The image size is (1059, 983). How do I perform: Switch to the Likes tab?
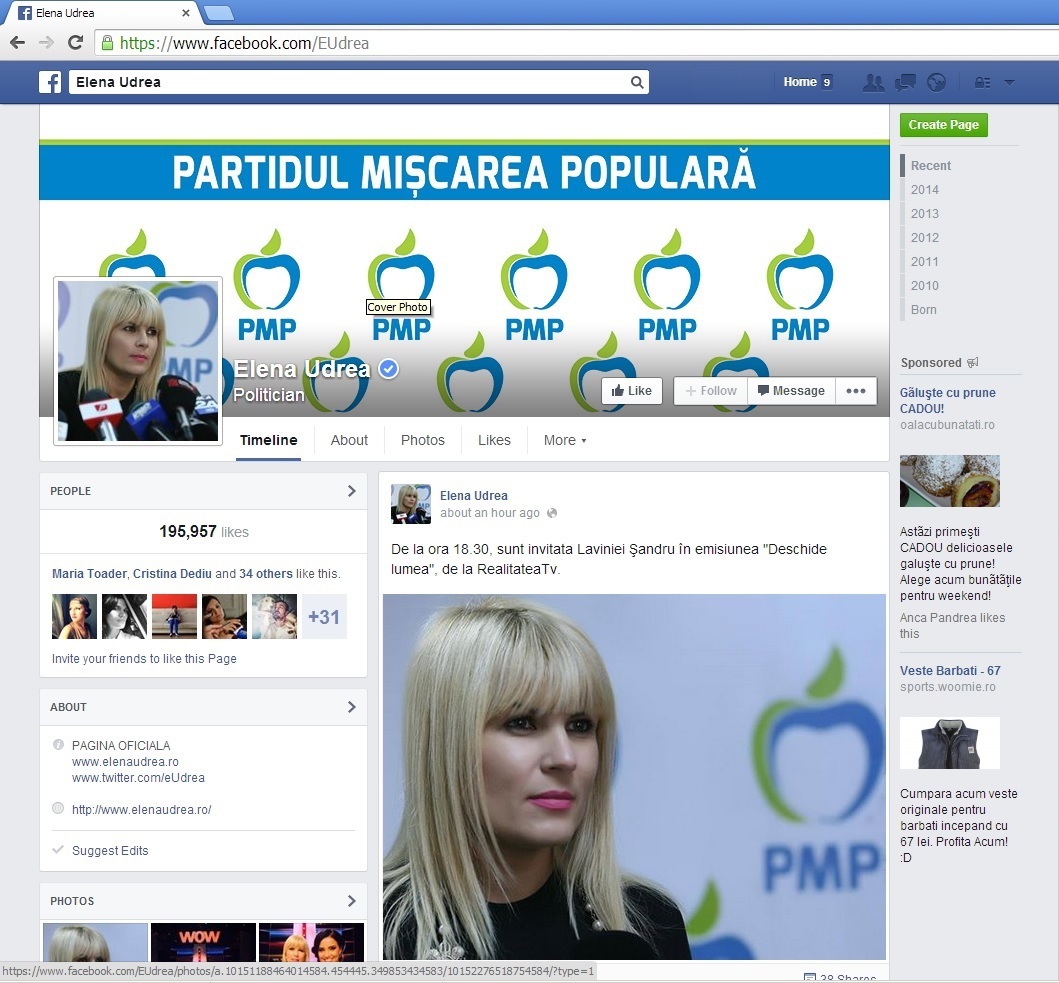[494, 440]
